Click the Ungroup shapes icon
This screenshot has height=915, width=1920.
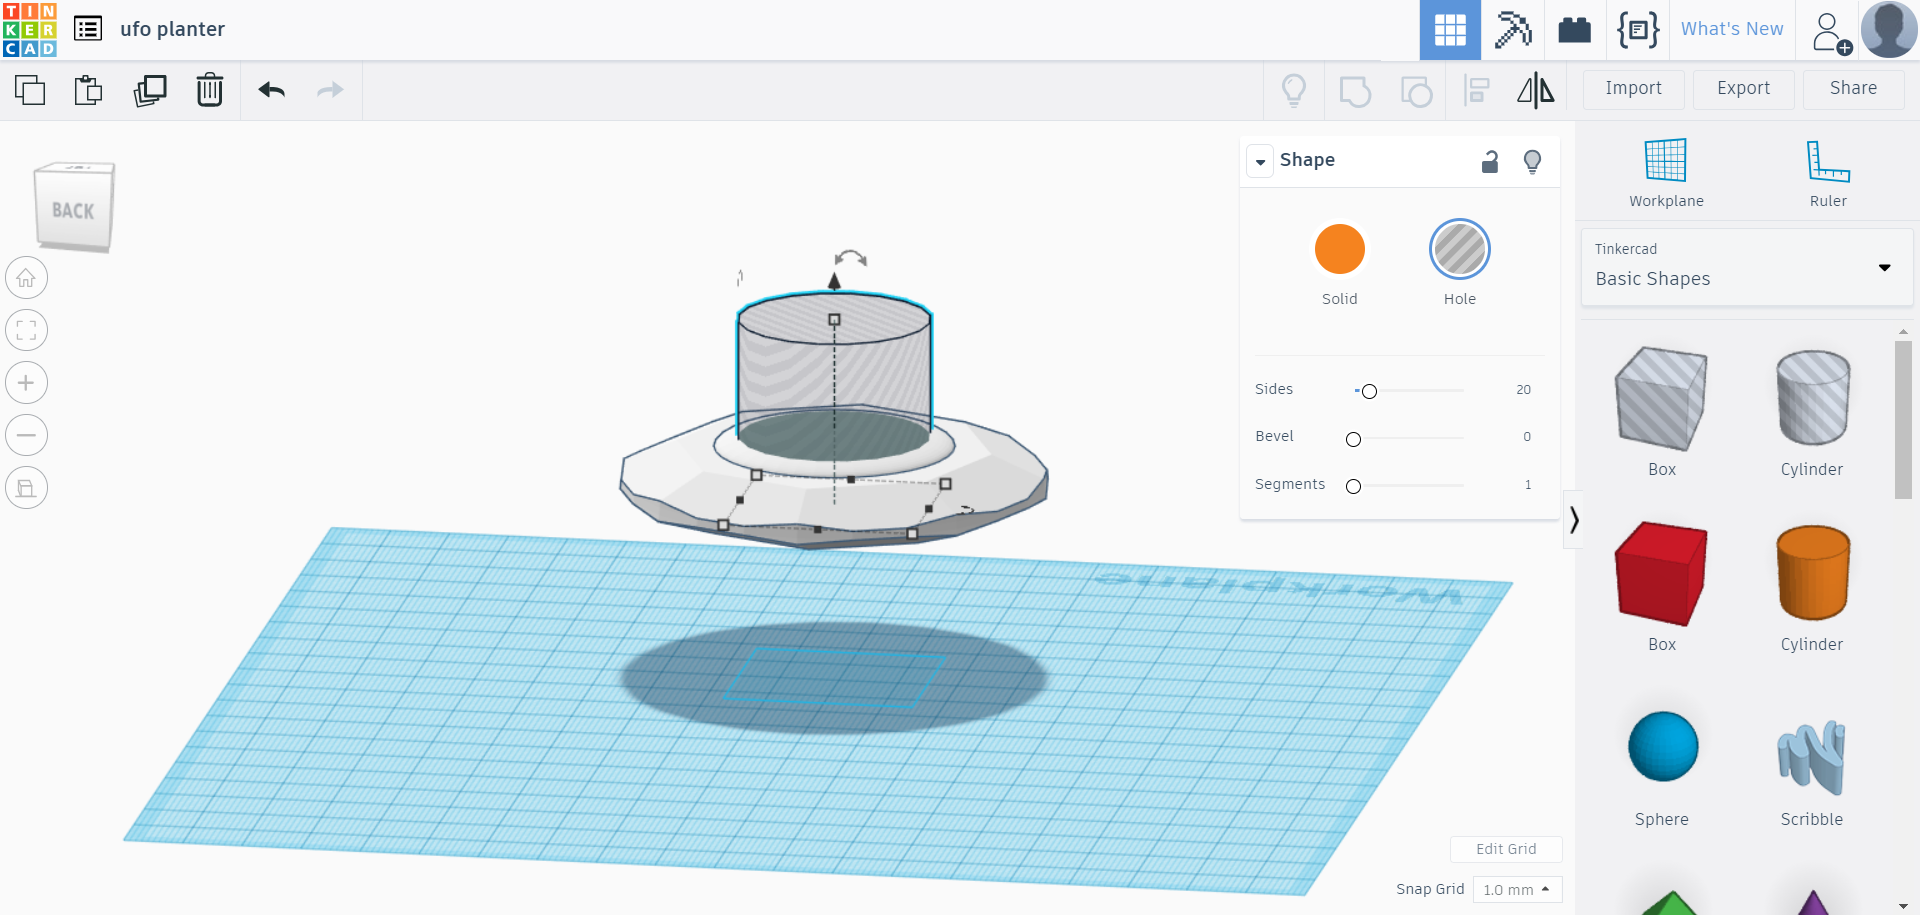[1416, 91]
